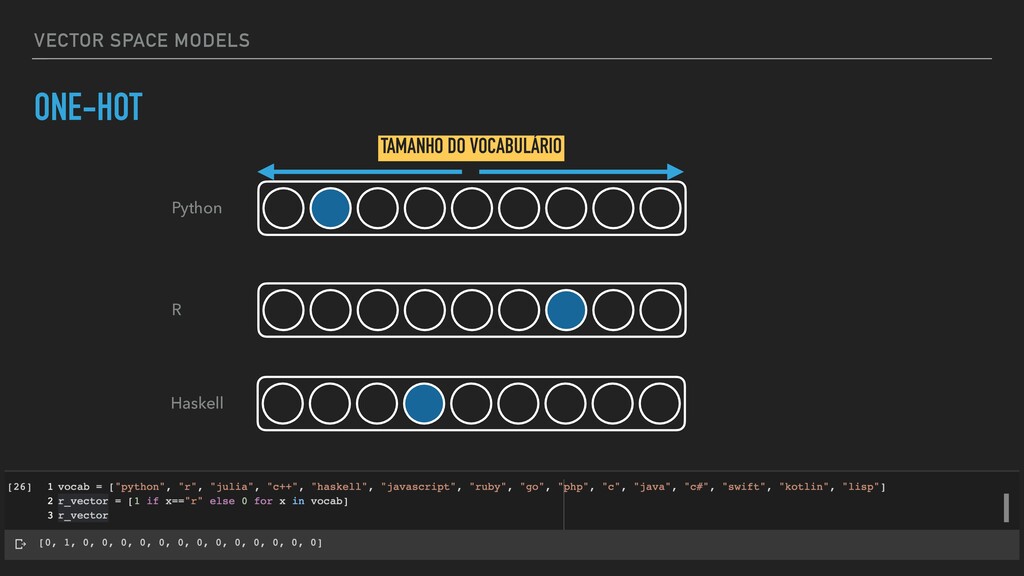Screen dimensions: 1024x576
Task: Click the ONE-HOT heading
Action: coord(88,107)
